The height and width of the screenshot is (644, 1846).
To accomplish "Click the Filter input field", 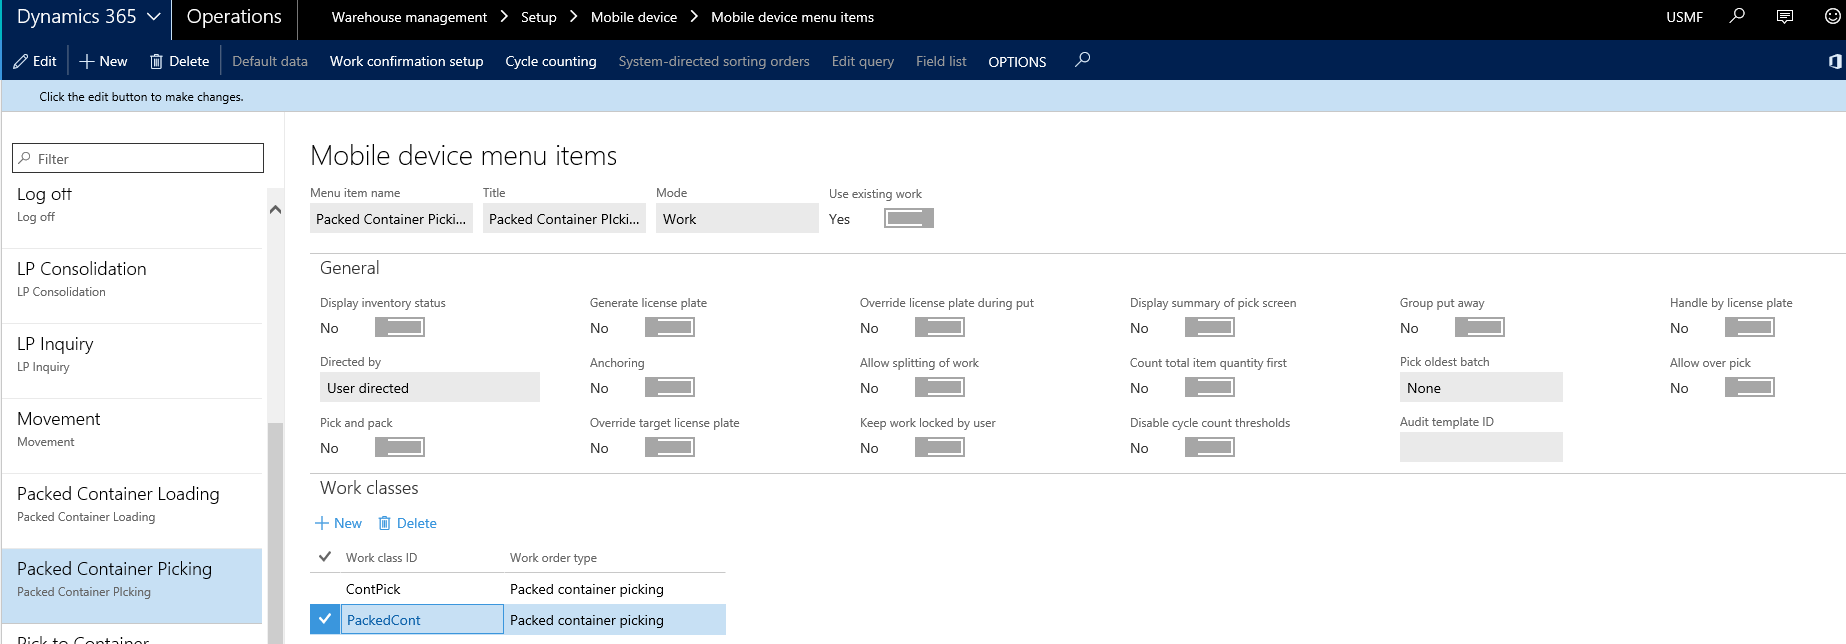I will 138,158.
